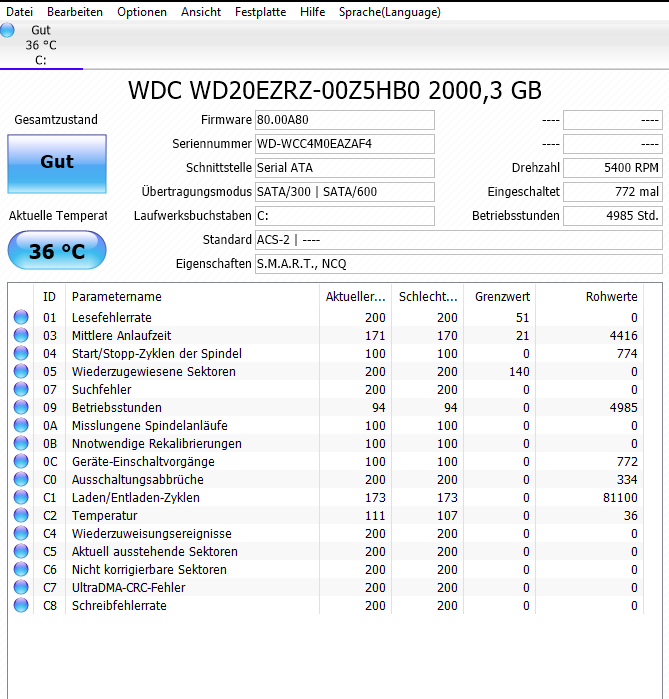Click the Firmware field 80.00A80
The width and height of the screenshot is (669, 699).
(345, 120)
